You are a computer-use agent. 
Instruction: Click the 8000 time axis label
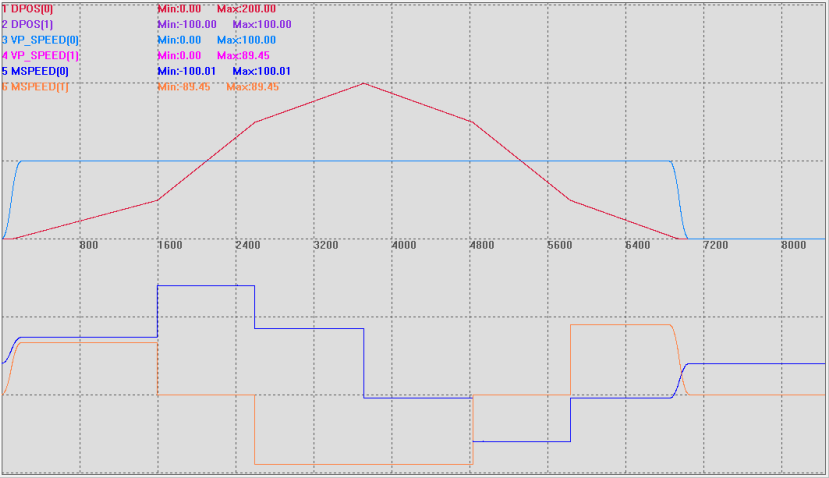pyautogui.click(x=794, y=246)
